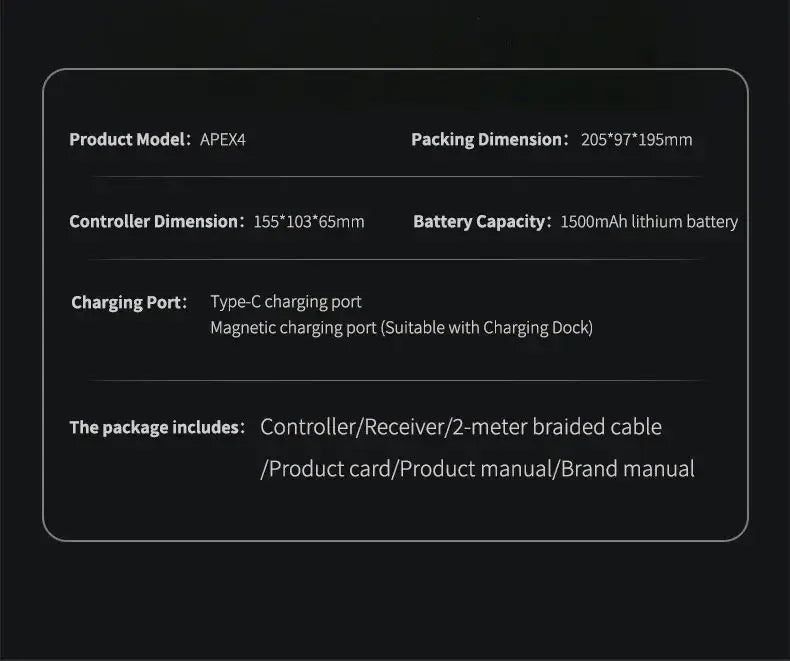Viewport: 790px width, 661px height.
Task: Select the 1500mAh lithium battery text
Action: pyautogui.click(x=649, y=222)
